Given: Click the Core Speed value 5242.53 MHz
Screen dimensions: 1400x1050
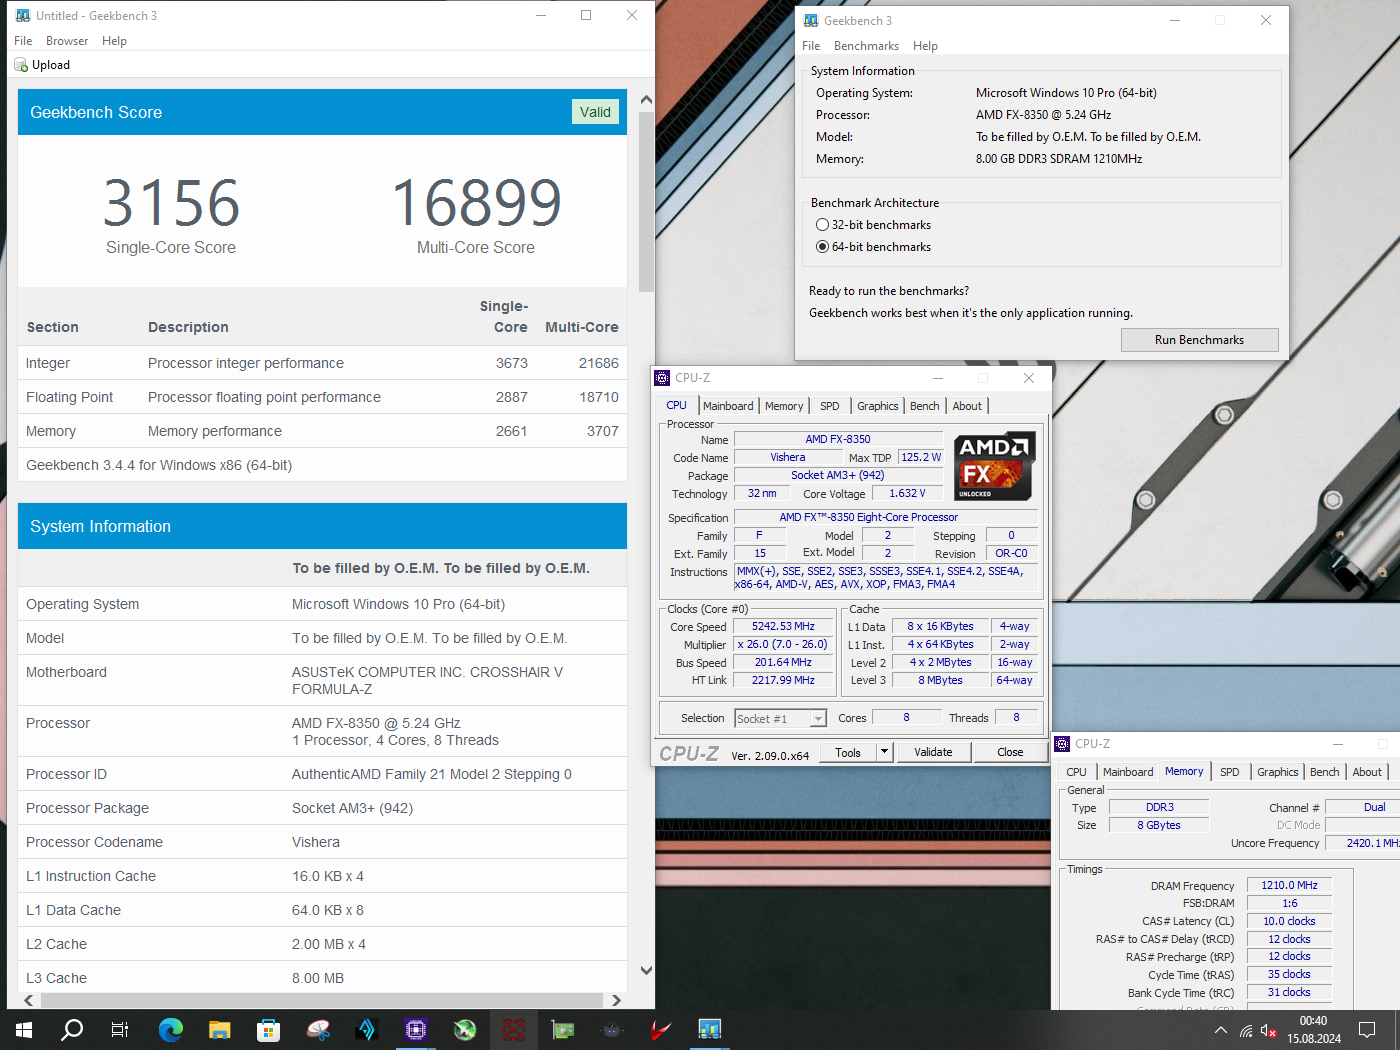Looking at the screenshot, I should coord(783,627).
